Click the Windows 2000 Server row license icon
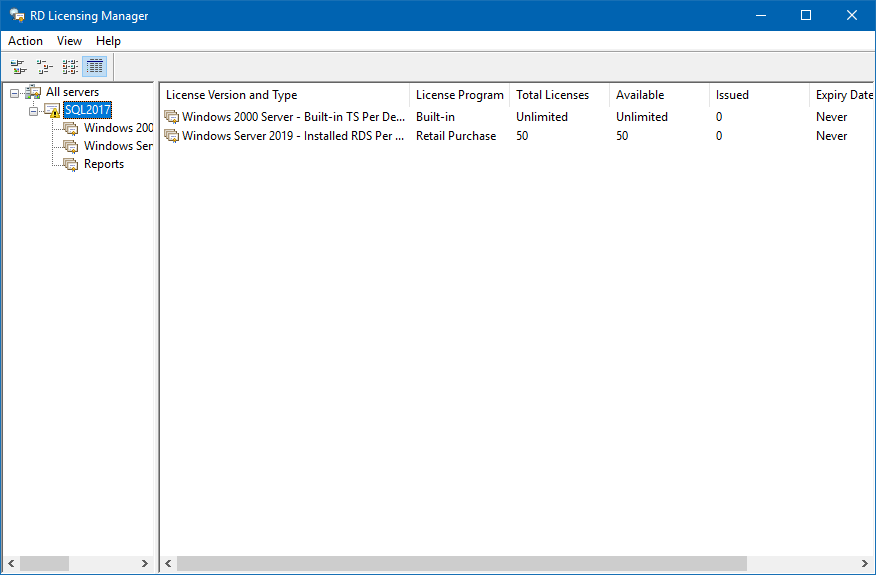This screenshot has width=876, height=575. [172, 117]
